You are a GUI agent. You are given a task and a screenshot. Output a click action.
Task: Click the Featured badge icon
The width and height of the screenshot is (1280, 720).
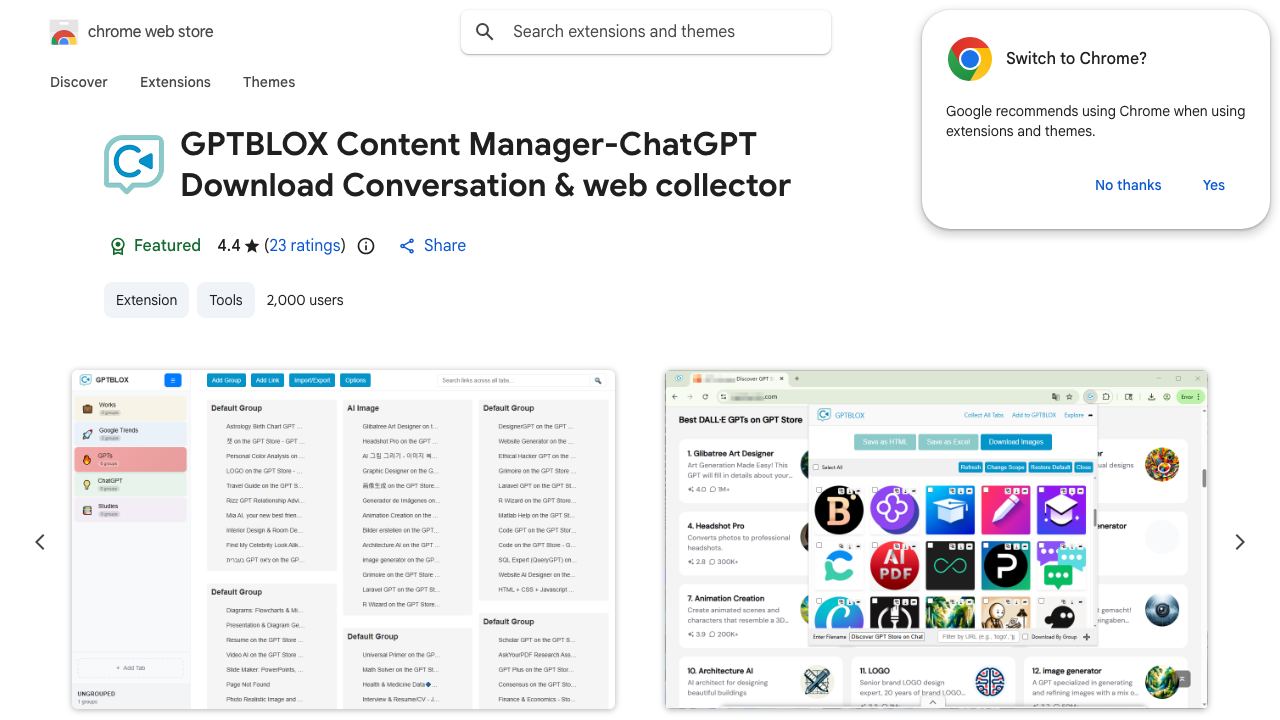point(118,246)
